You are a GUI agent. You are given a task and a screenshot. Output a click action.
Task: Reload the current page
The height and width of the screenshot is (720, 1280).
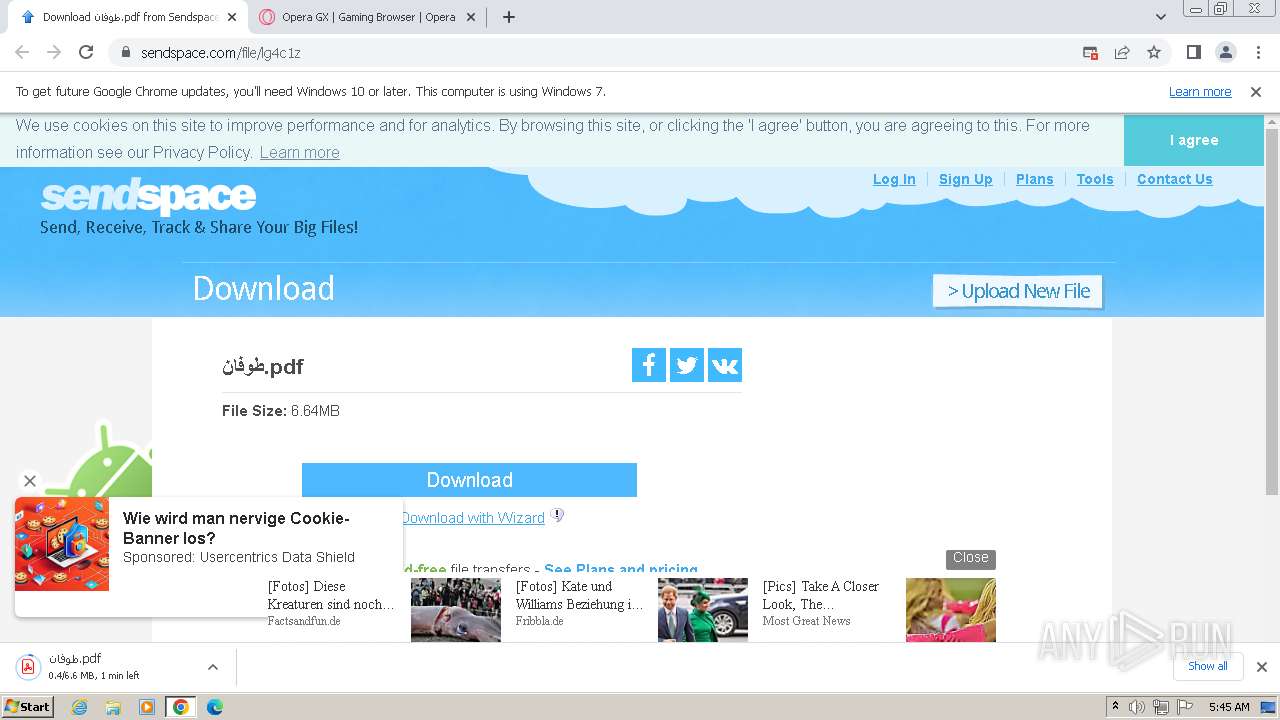[x=86, y=52]
